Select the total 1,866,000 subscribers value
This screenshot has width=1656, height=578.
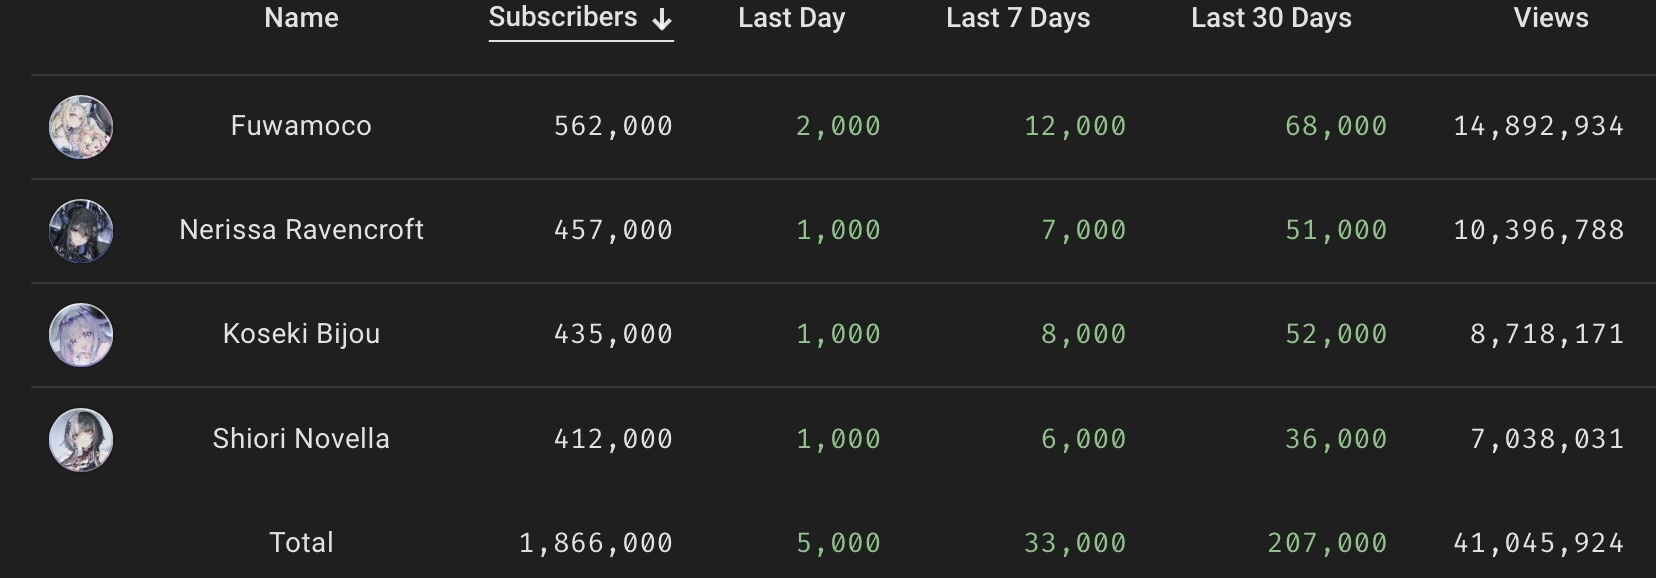point(596,543)
